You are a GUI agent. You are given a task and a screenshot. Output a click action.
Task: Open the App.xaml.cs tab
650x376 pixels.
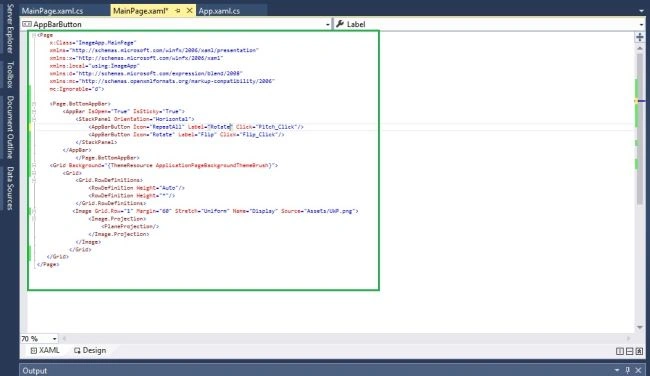[x=219, y=11]
